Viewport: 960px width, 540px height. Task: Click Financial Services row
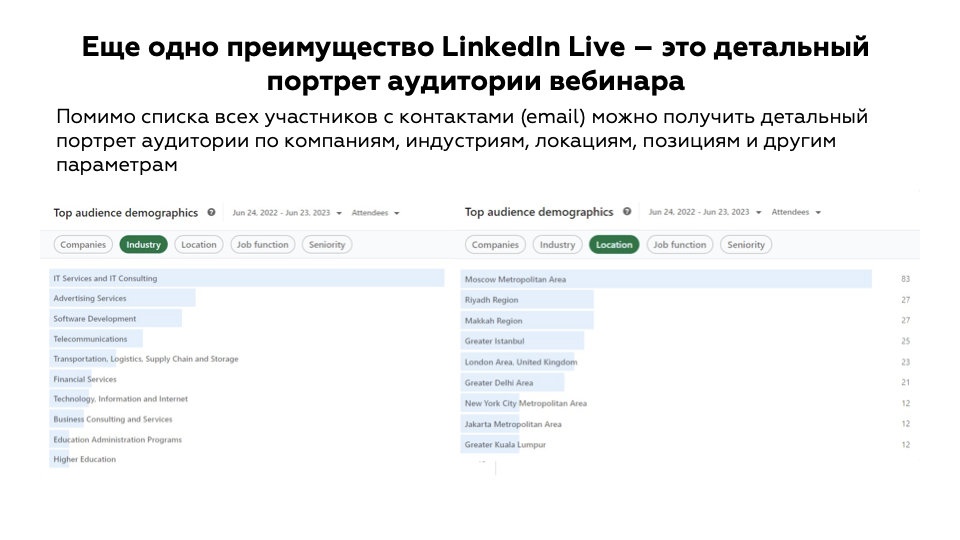[84, 379]
